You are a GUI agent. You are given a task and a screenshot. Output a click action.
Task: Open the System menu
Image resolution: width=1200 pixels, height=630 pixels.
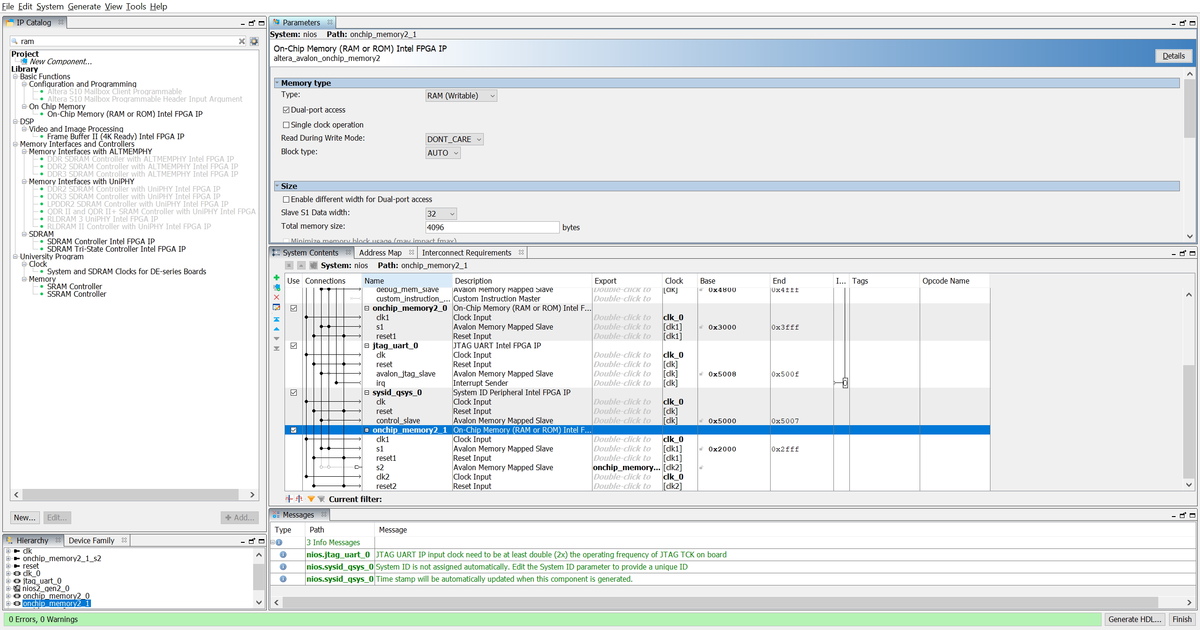tap(50, 6)
